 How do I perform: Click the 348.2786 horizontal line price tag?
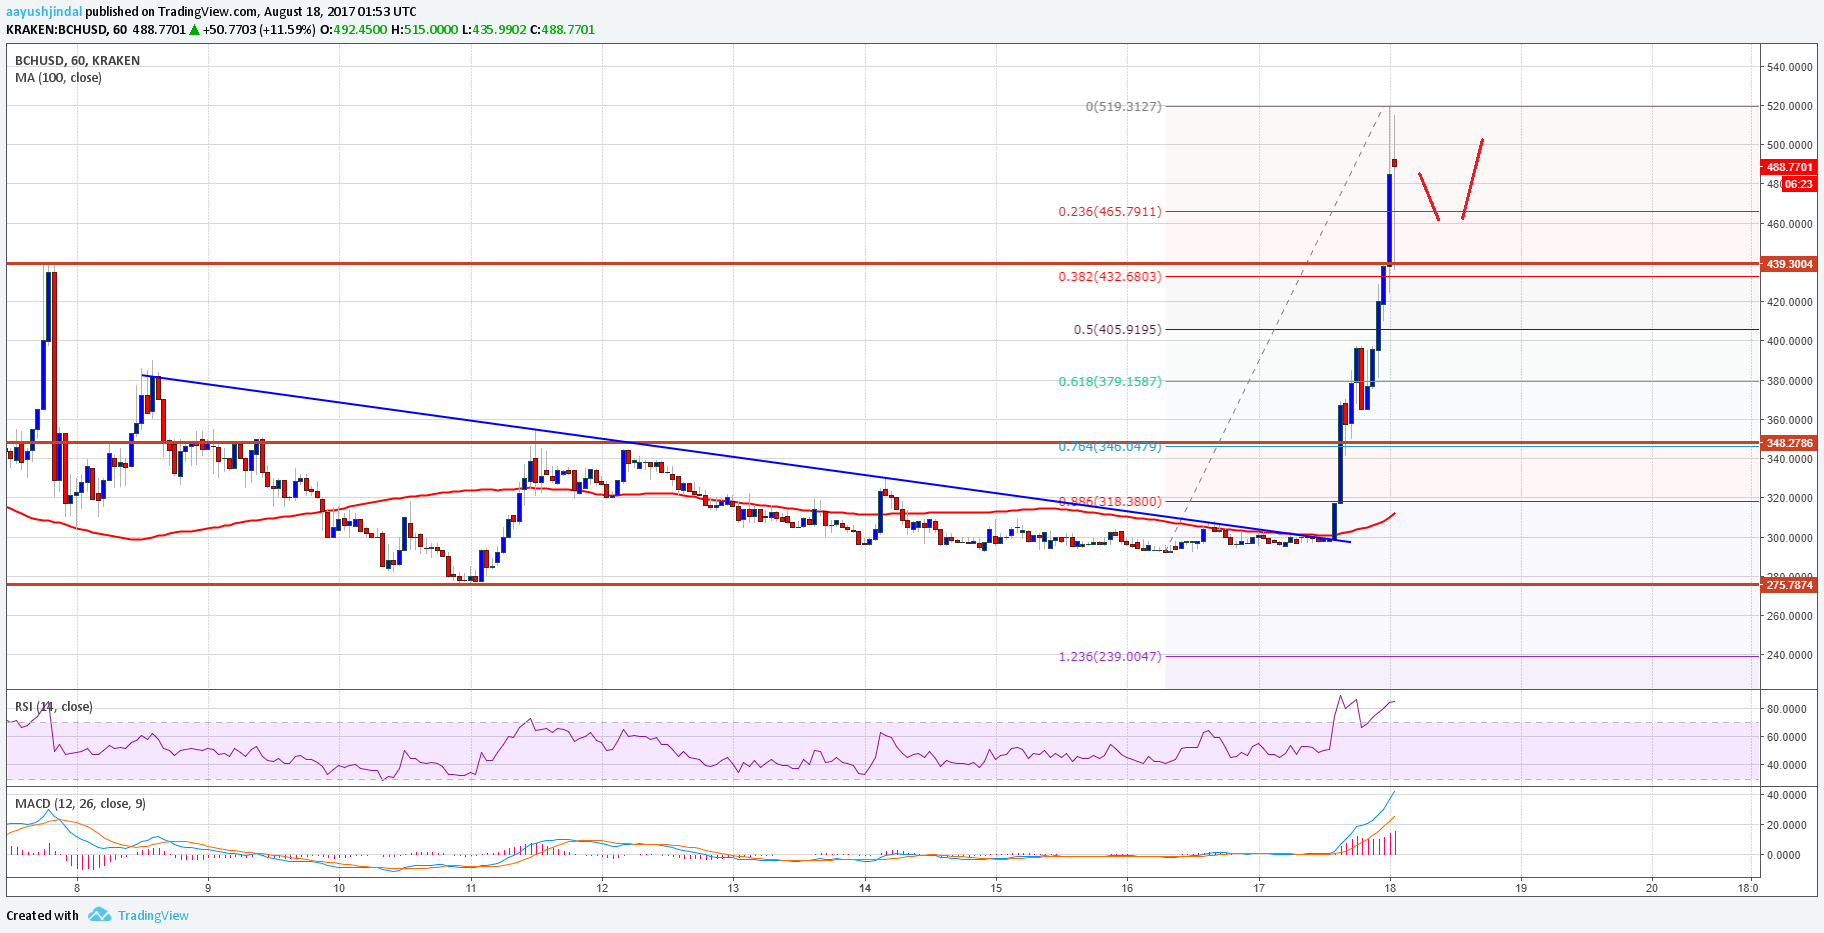pos(1789,443)
